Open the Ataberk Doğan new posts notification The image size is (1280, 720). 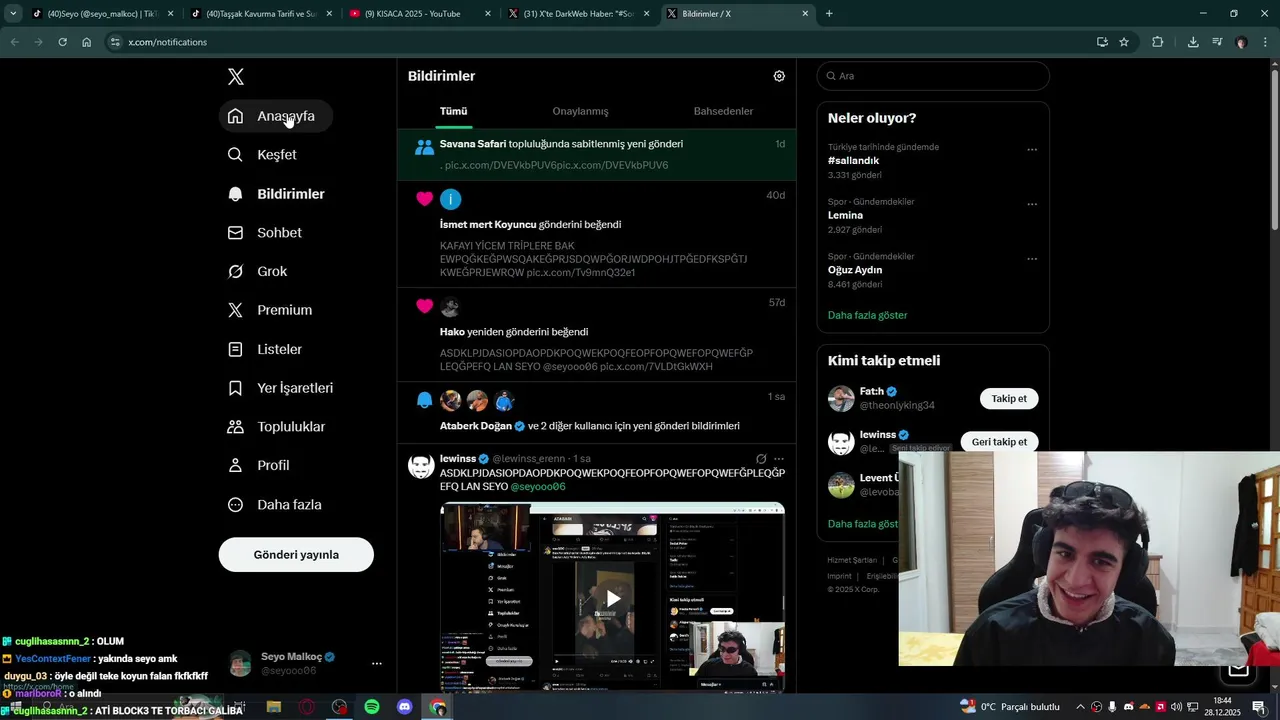pyautogui.click(x=597, y=413)
